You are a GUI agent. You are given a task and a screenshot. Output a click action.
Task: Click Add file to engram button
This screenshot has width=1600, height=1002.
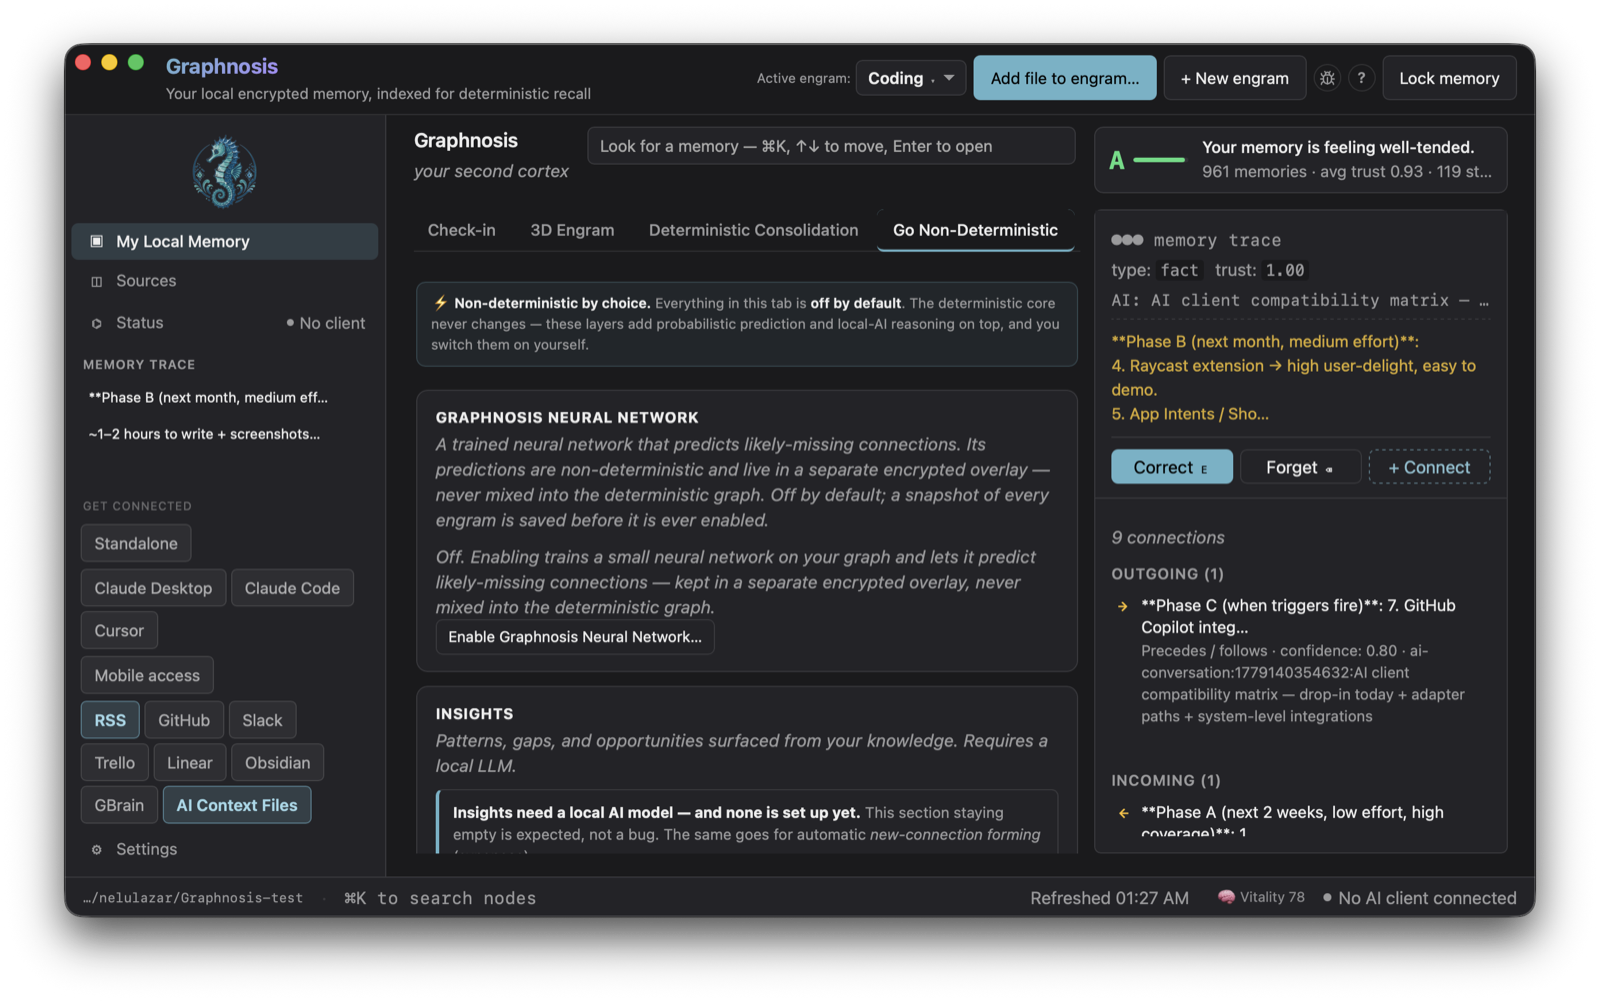(x=1065, y=78)
